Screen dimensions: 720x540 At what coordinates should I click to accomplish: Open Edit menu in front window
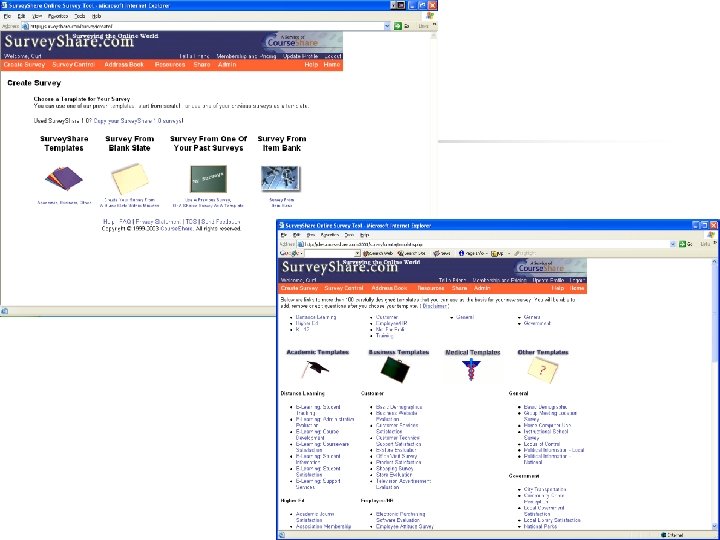click(297, 235)
